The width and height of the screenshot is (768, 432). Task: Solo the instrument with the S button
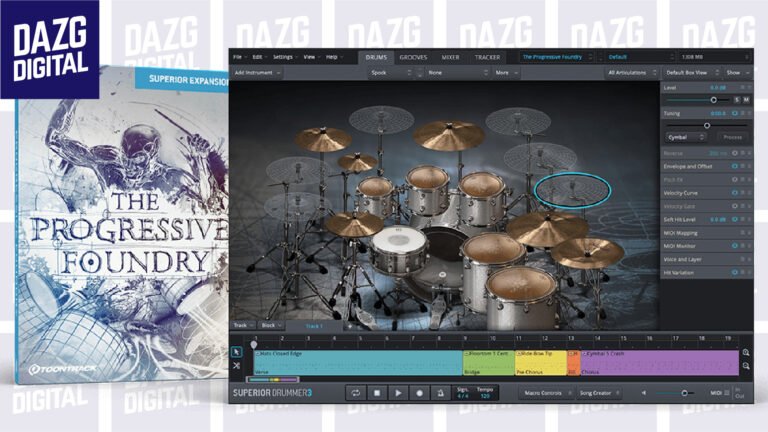click(x=737, y=100)
